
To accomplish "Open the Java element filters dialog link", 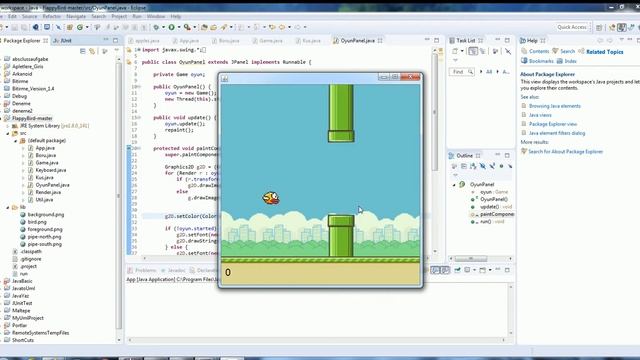I will [x=557, y=133].
